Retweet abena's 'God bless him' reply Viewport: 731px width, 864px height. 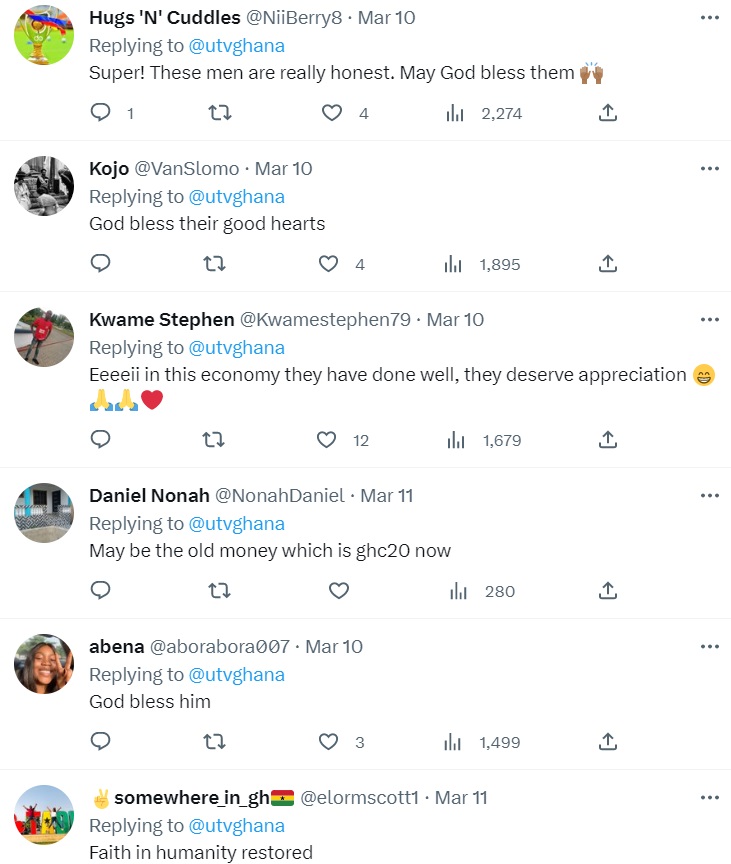(214, 742)
